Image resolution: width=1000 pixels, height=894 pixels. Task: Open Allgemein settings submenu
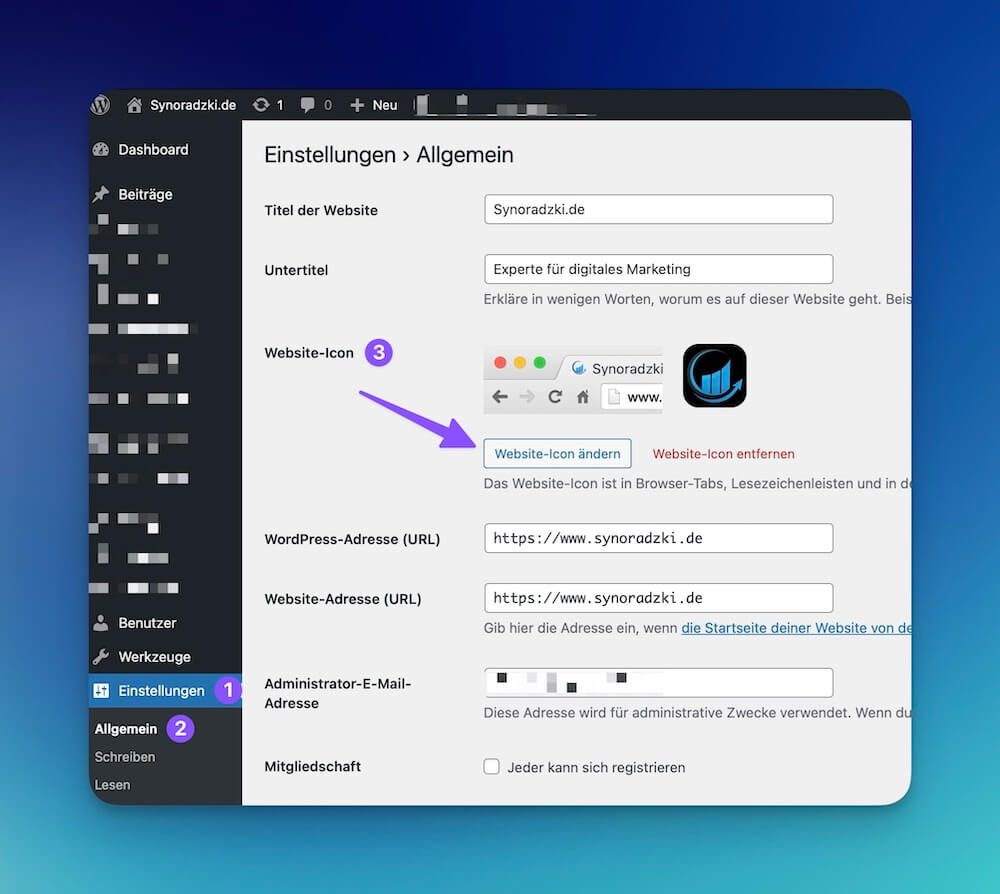point(126,729)
